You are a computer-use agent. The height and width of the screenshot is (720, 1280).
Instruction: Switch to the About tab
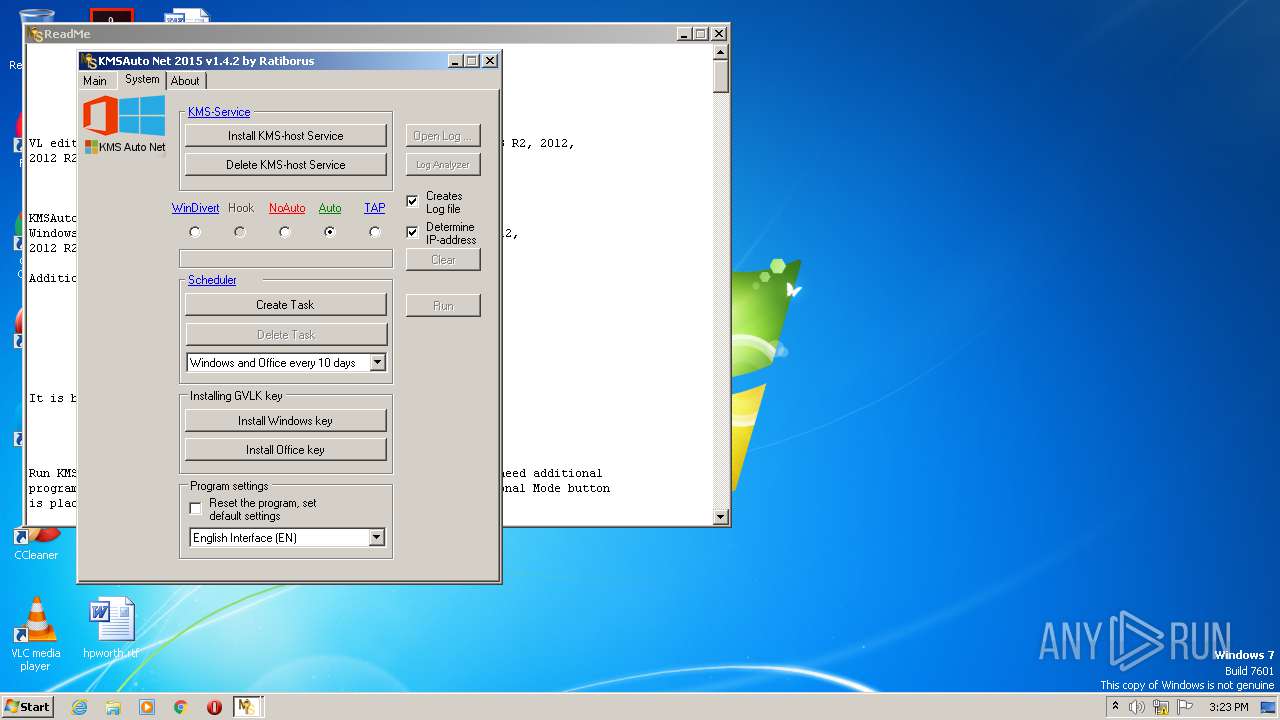[185, 81]
